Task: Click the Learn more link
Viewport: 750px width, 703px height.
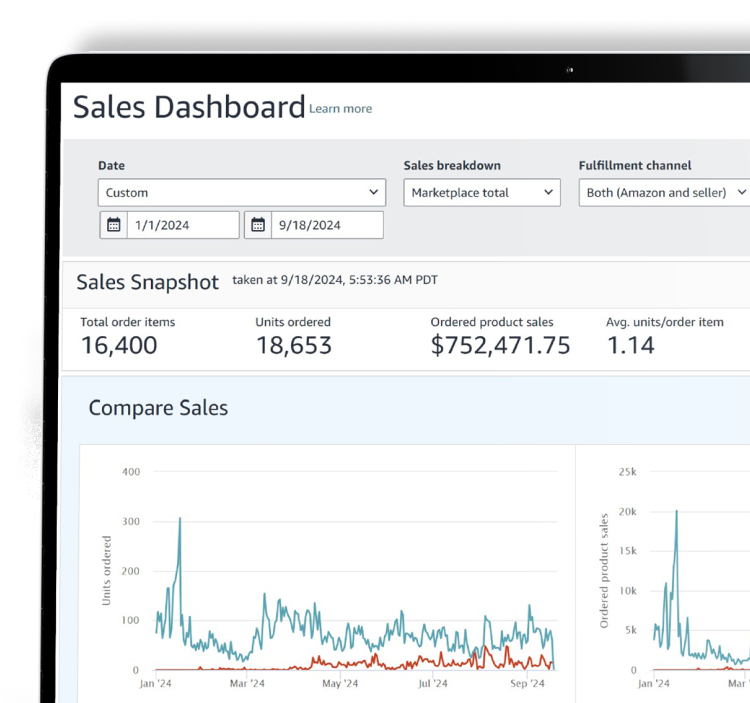Action: [340, 109]
